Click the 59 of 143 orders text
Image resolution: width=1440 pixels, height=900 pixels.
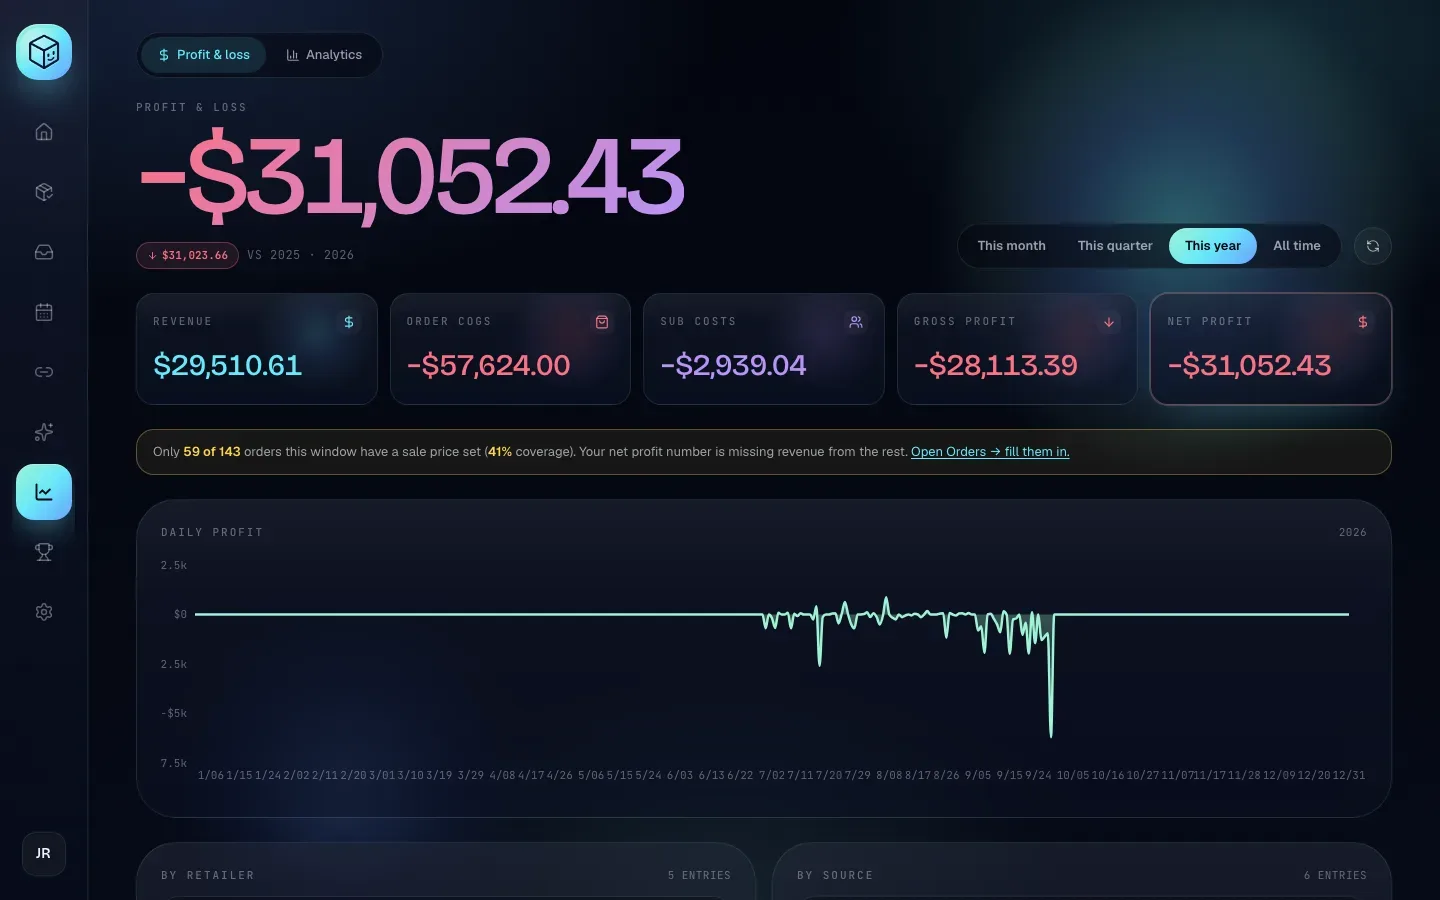pyautogui.click(x=212, y=452)
